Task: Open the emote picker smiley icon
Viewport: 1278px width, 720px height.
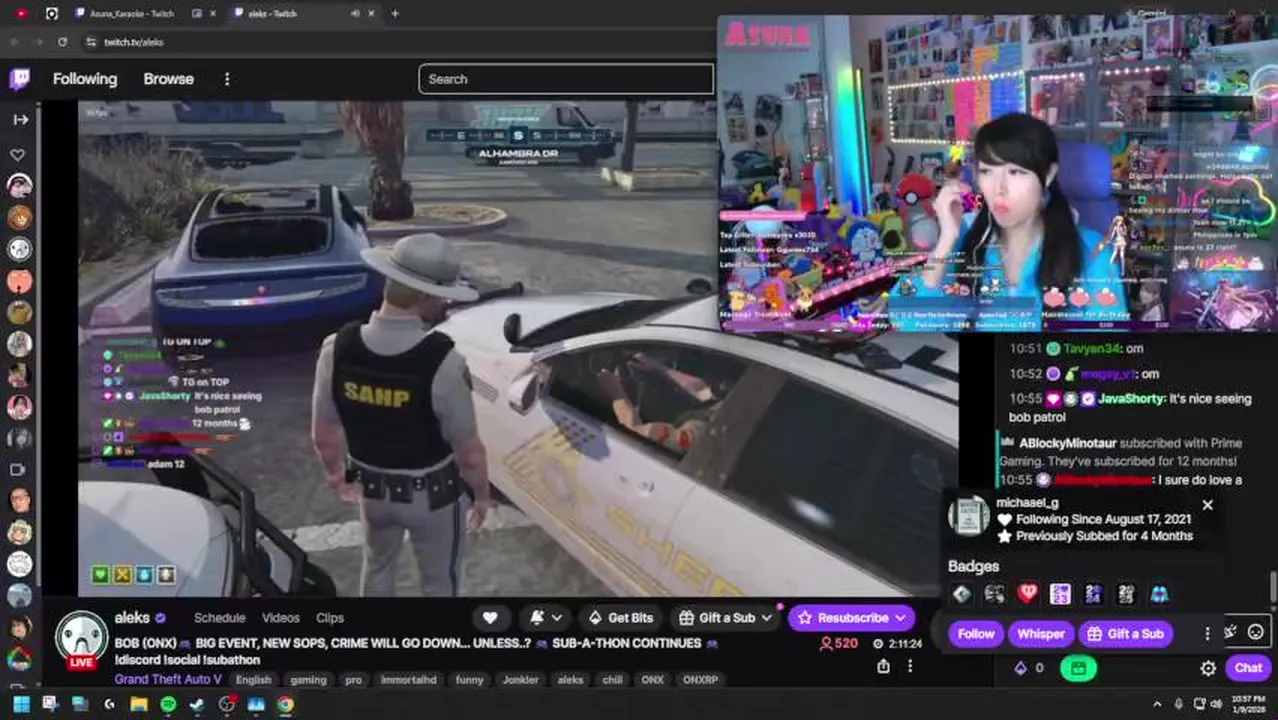Action: tap(1255, 632)
